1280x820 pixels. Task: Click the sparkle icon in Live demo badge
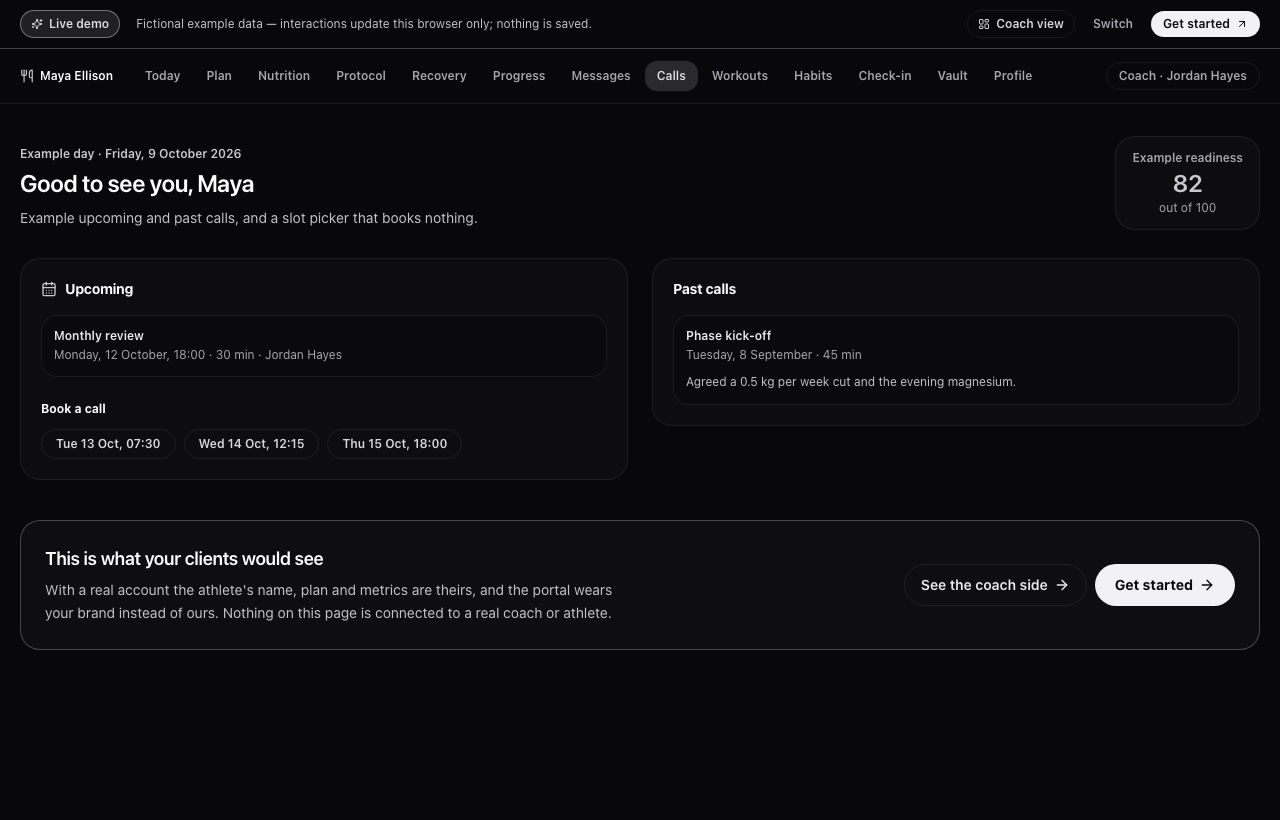tap(37, 24)
